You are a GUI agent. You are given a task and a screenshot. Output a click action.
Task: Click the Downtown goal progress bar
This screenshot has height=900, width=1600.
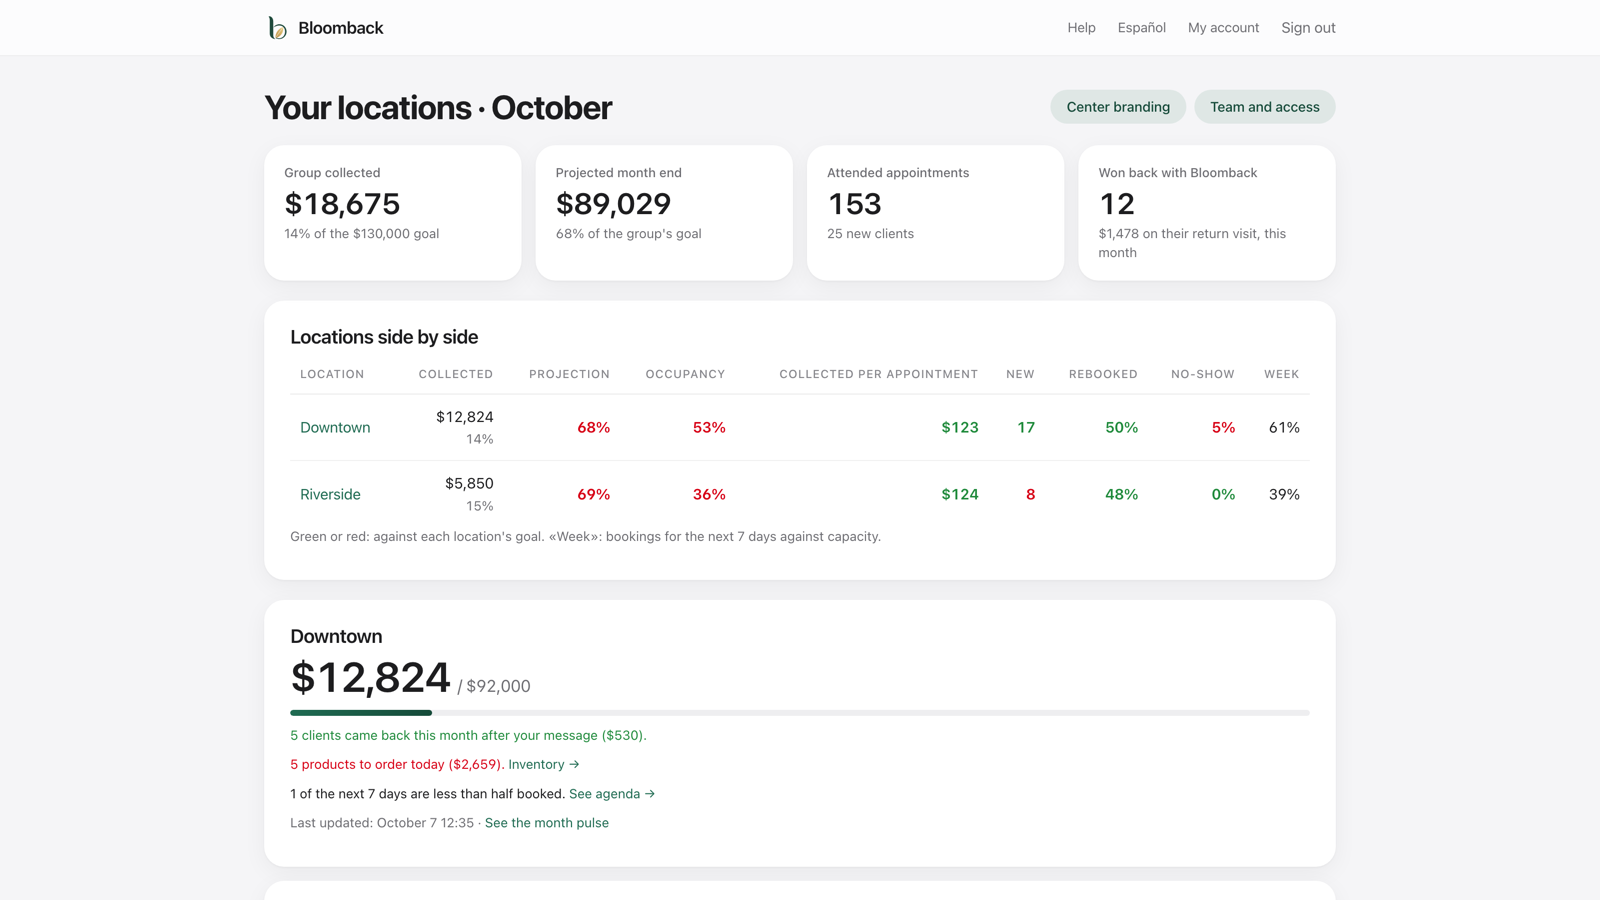800,713
